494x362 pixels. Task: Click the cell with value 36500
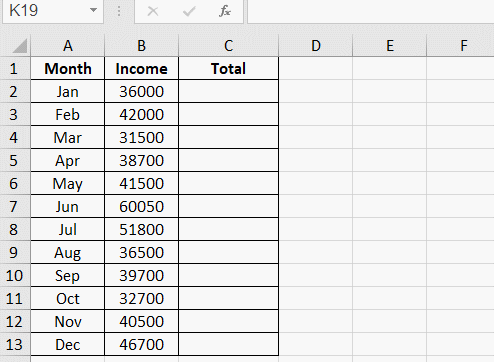(142, 253)
